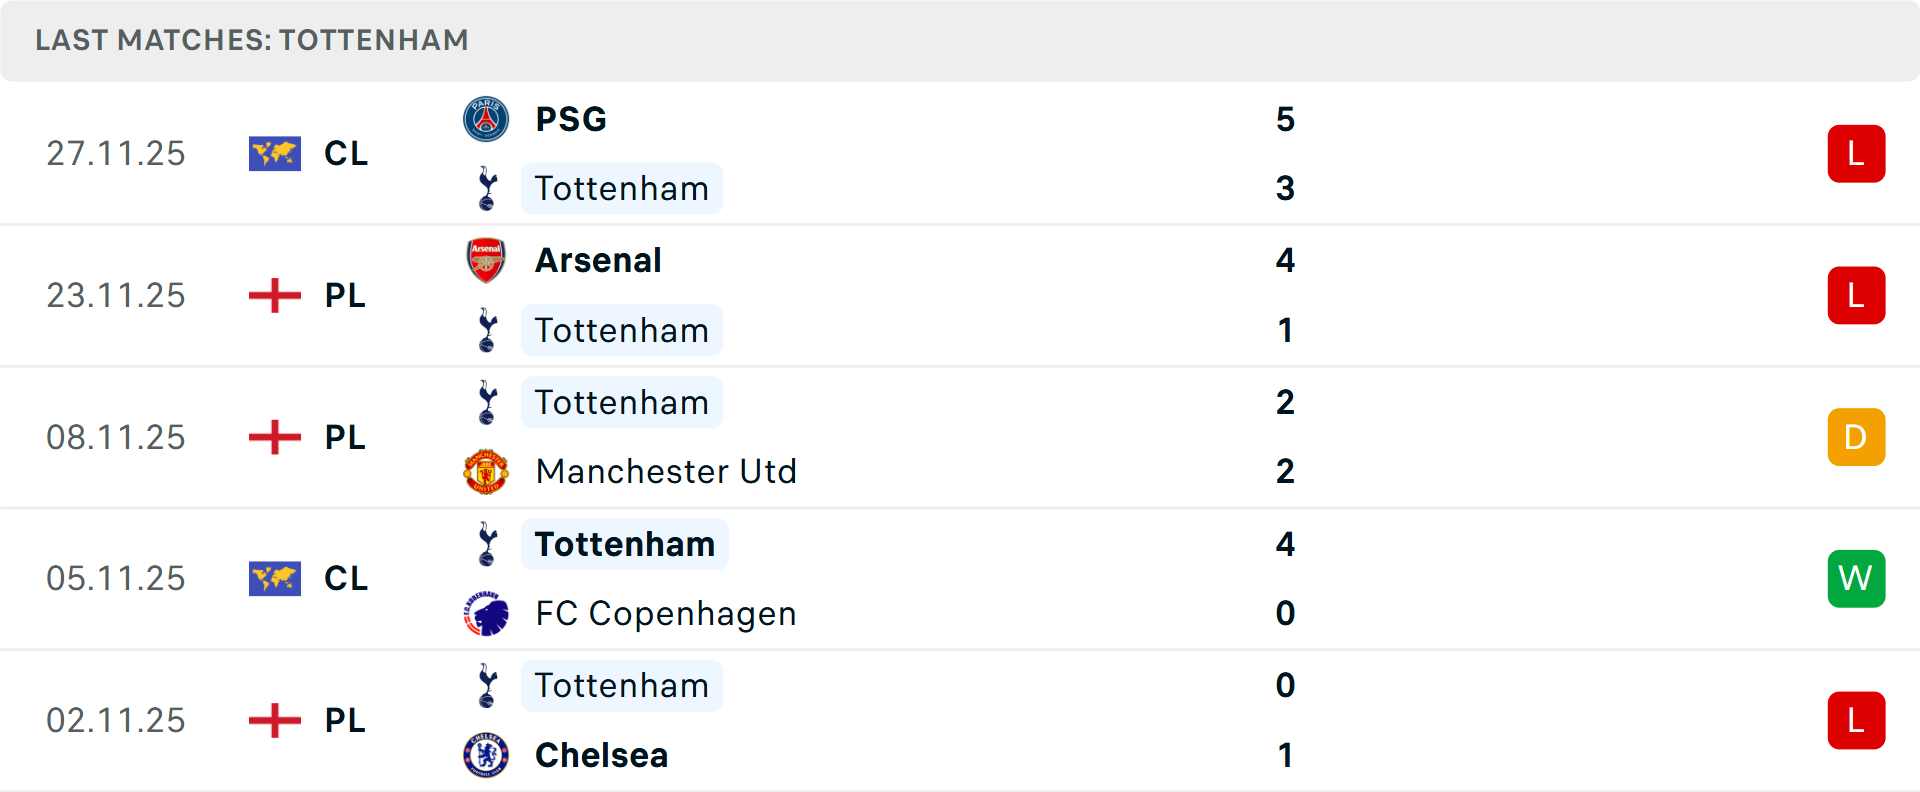Click the Arsenal team name
Viewport: 1920px width, 792px height.
597,260
